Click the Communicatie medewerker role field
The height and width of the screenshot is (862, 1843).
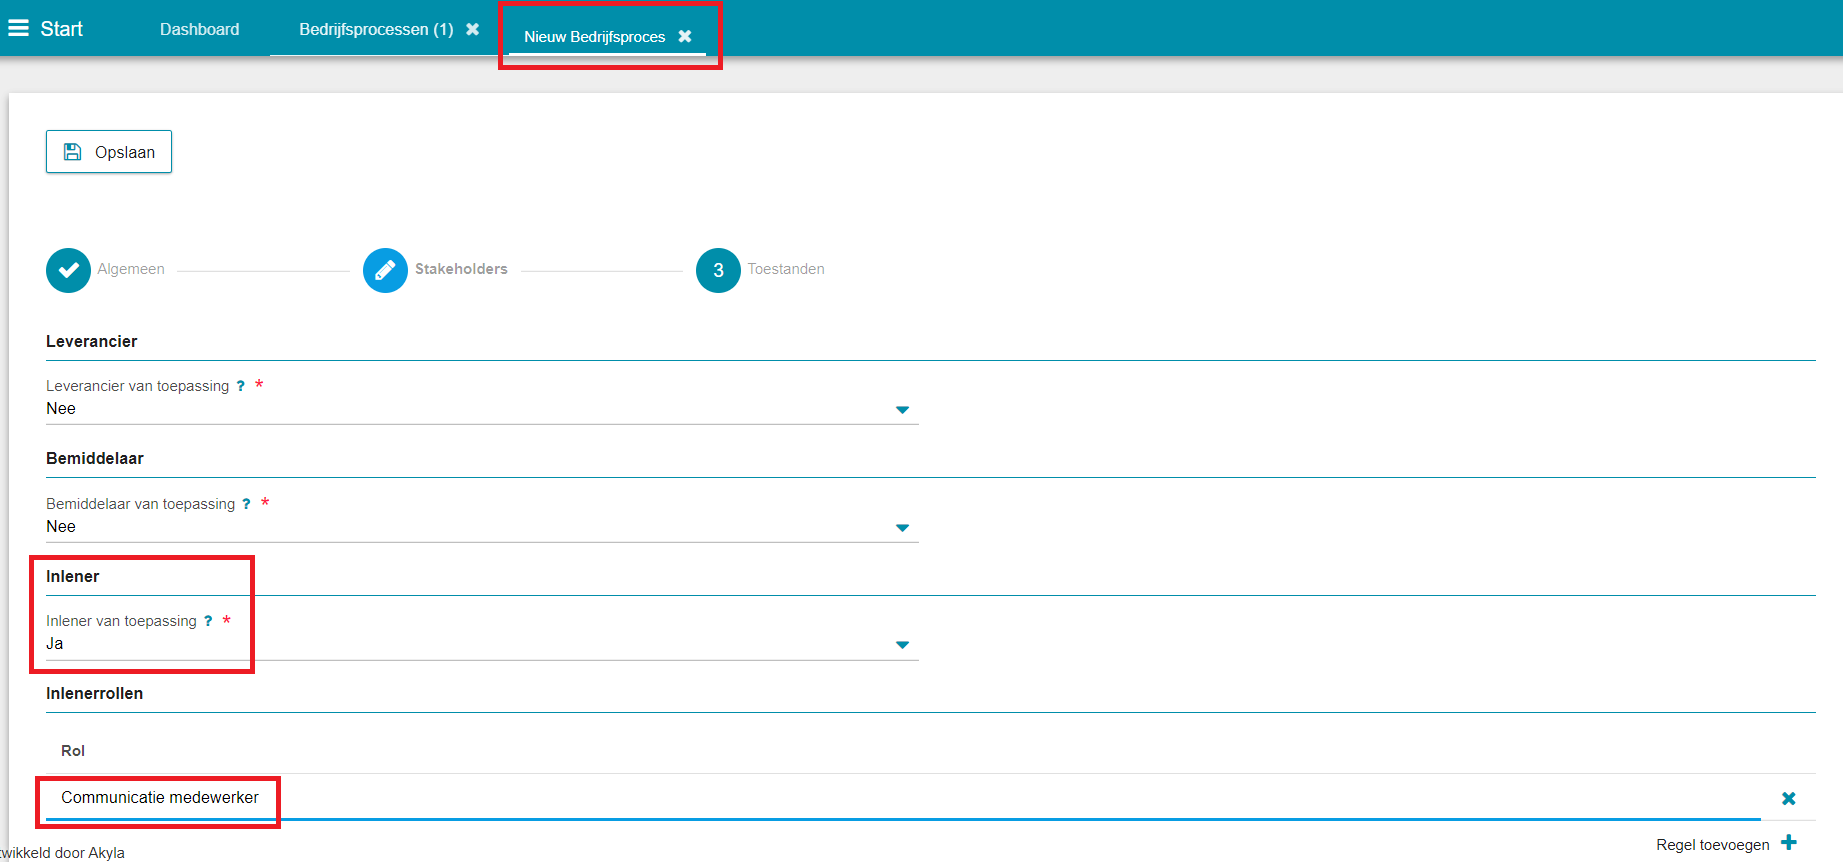(x=160, y=798)
